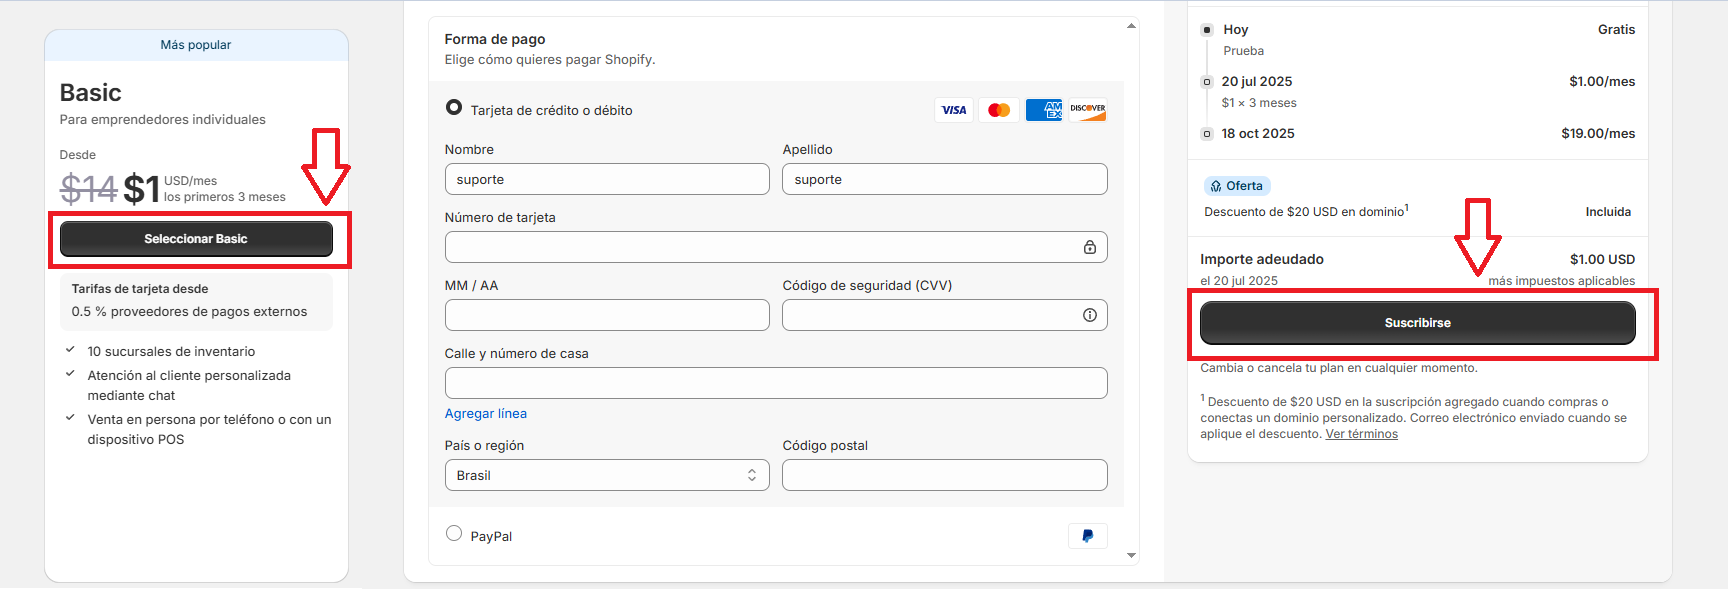Click Seleccionar Basic button
Screen dimensions: 1728x591
tap(196, 239)
